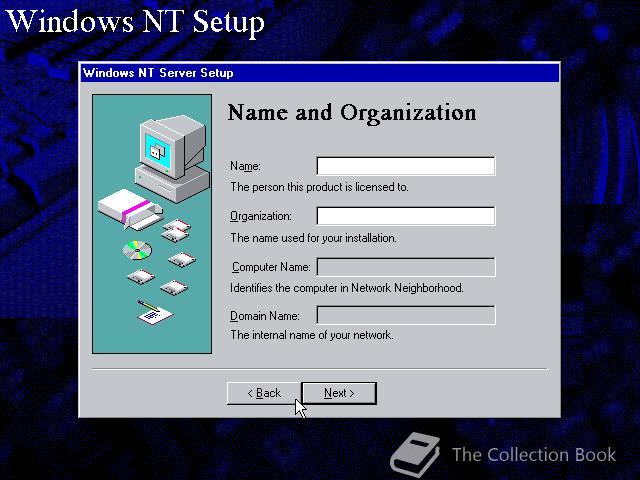Click the CD-ROM disc image
640x480 pixels.
click(137, 250)
